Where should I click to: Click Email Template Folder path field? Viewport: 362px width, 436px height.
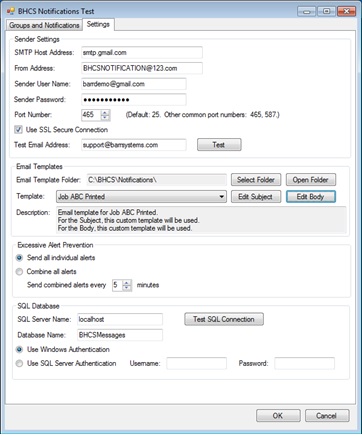[157, 180]
